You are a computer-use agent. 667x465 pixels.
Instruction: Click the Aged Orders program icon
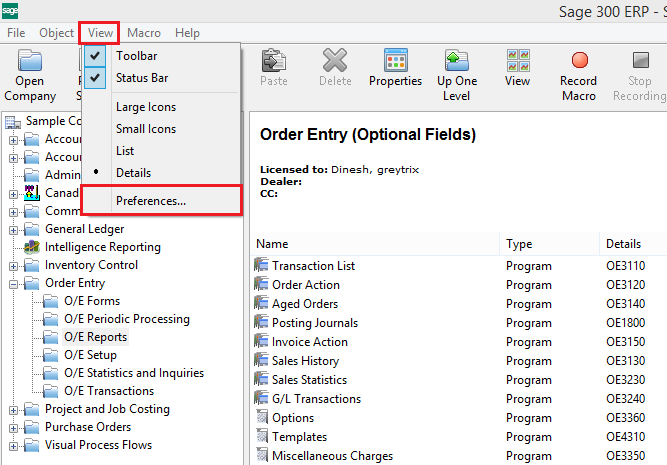pyautogui.click(x=261, y=303)
